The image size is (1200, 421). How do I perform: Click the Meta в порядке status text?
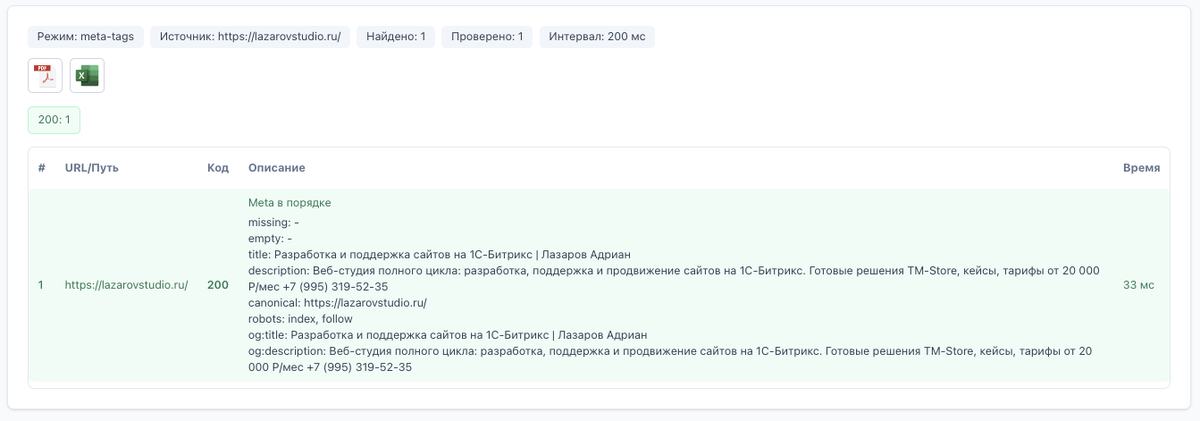click(290, 202)
